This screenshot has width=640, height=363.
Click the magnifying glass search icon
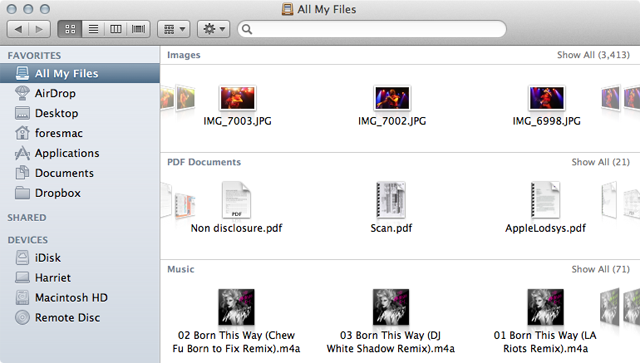click(x=247, y=29)
